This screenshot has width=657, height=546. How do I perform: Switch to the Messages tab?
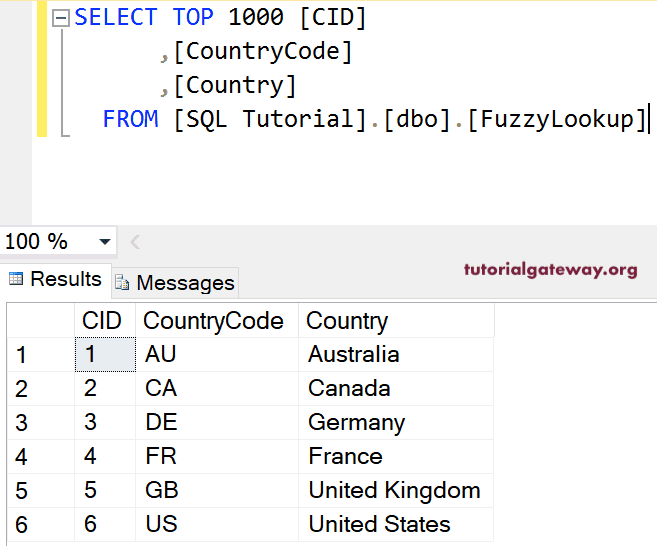point(175,283)
